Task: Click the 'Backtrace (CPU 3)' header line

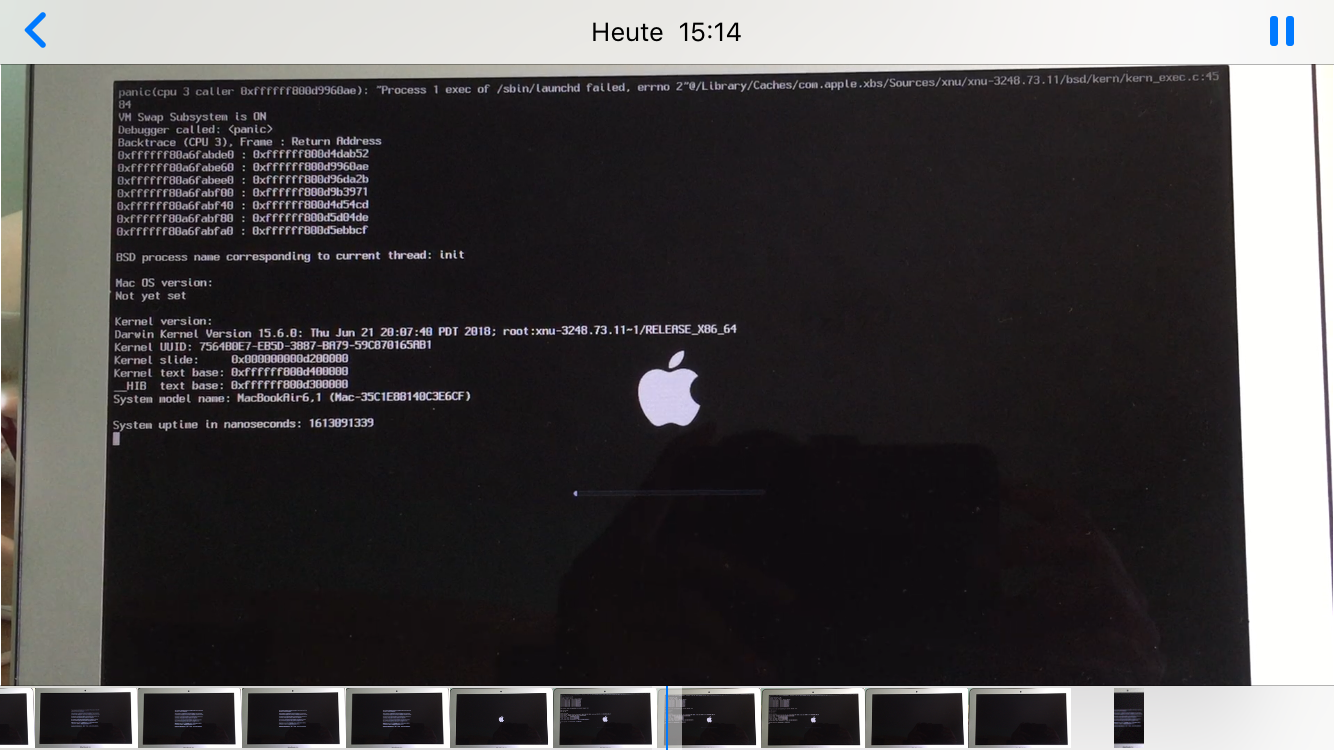Action: (x=249, y=142)
